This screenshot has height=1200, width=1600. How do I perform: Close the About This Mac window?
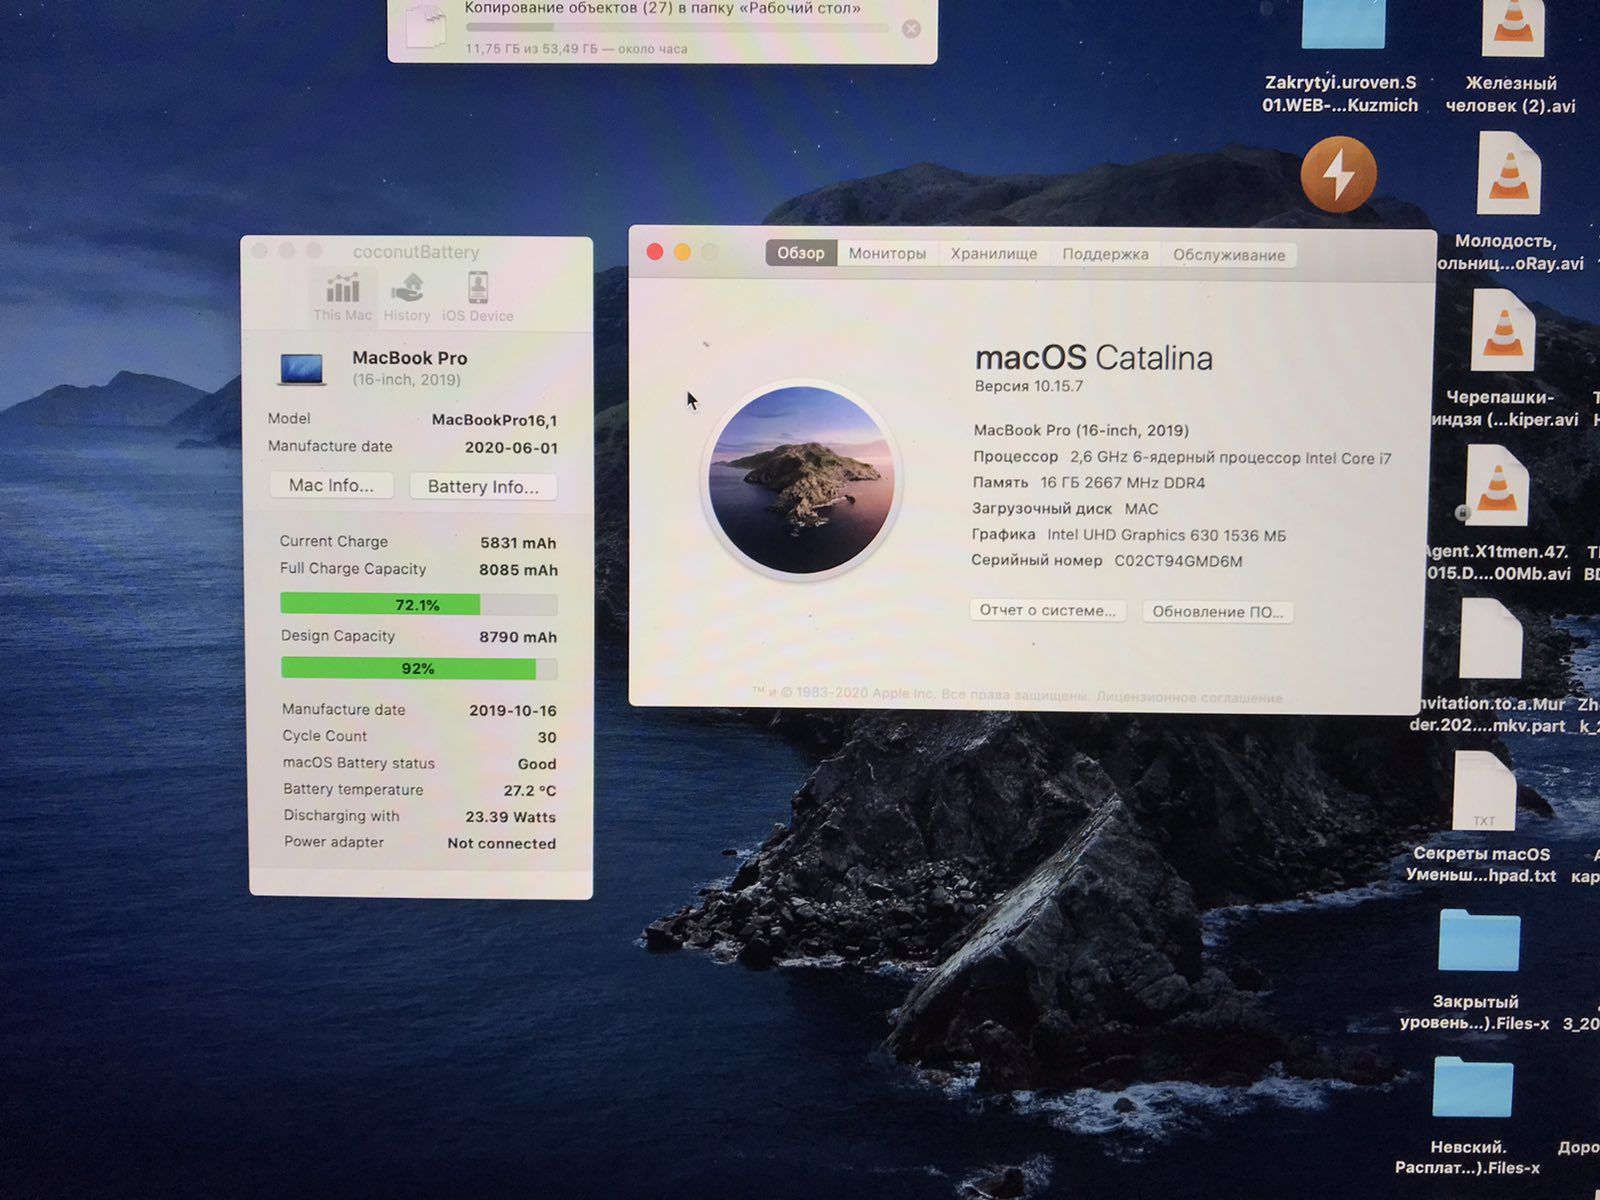pyautogui.click(x=655, y=252)
